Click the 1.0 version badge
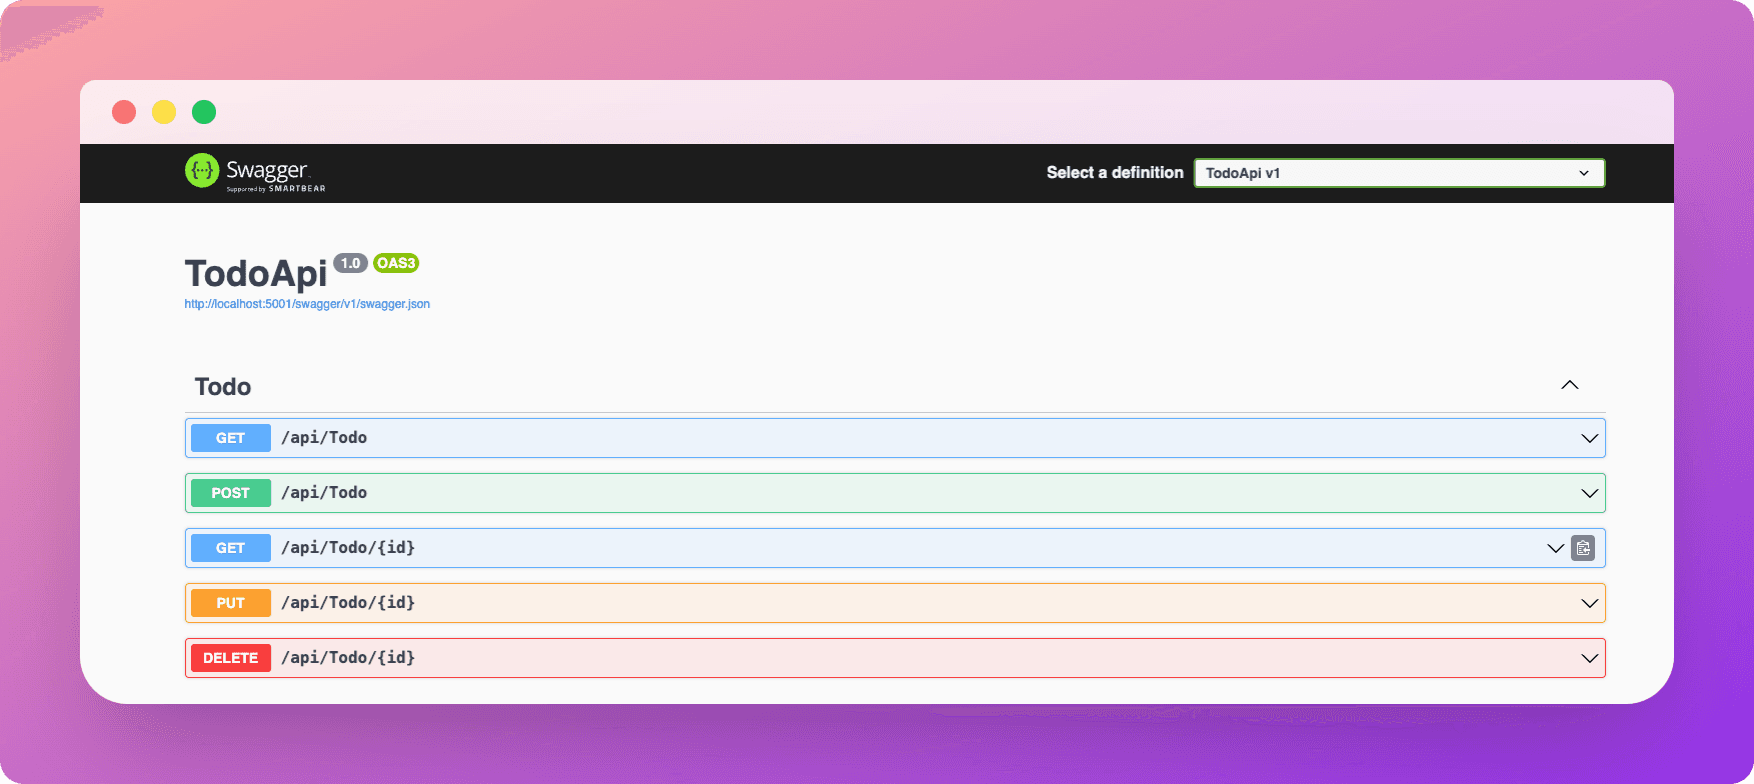This screenshot has width=1754, height=784. pos(350,263)
